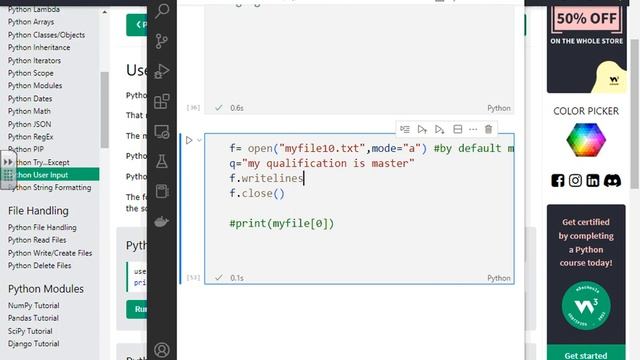Open Python Iterators link
The height and width of the screenshot is (360, 640).
click(34, 60)
